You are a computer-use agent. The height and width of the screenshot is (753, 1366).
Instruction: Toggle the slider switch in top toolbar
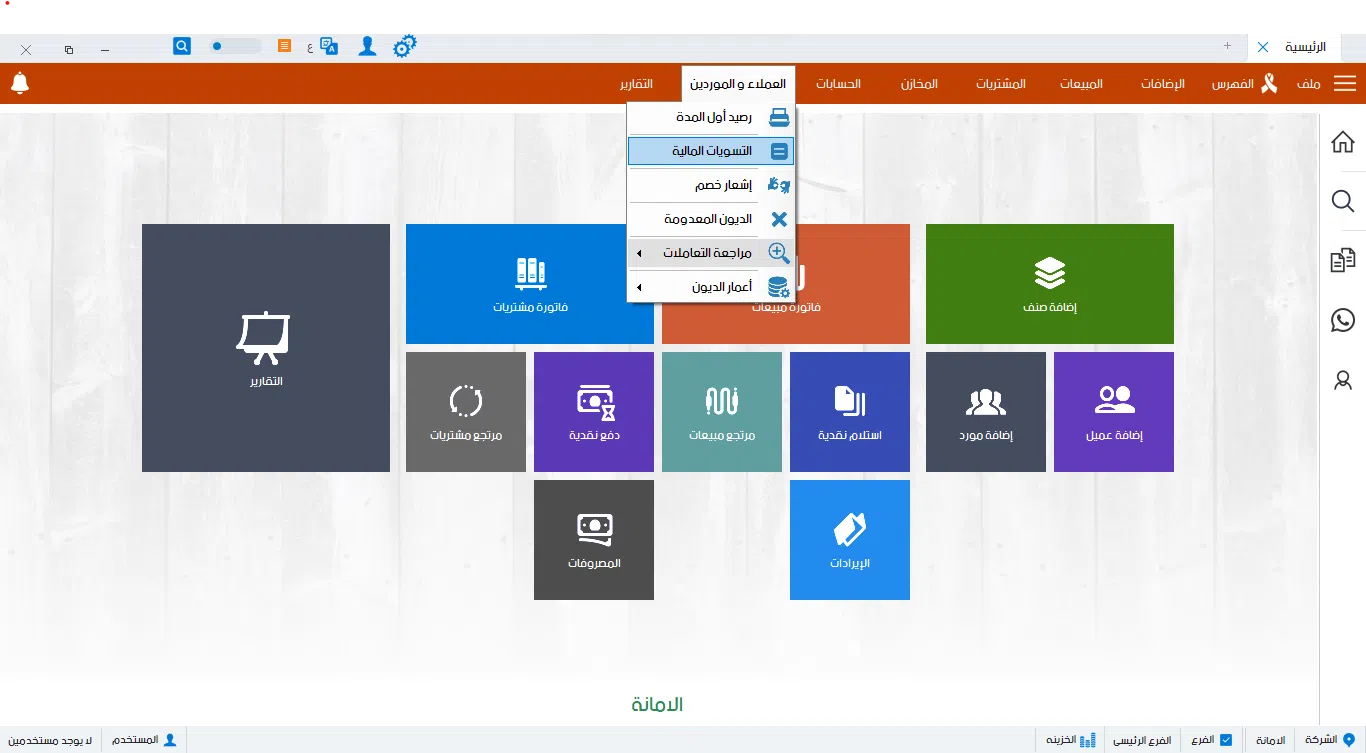click(x=235, y=46)
